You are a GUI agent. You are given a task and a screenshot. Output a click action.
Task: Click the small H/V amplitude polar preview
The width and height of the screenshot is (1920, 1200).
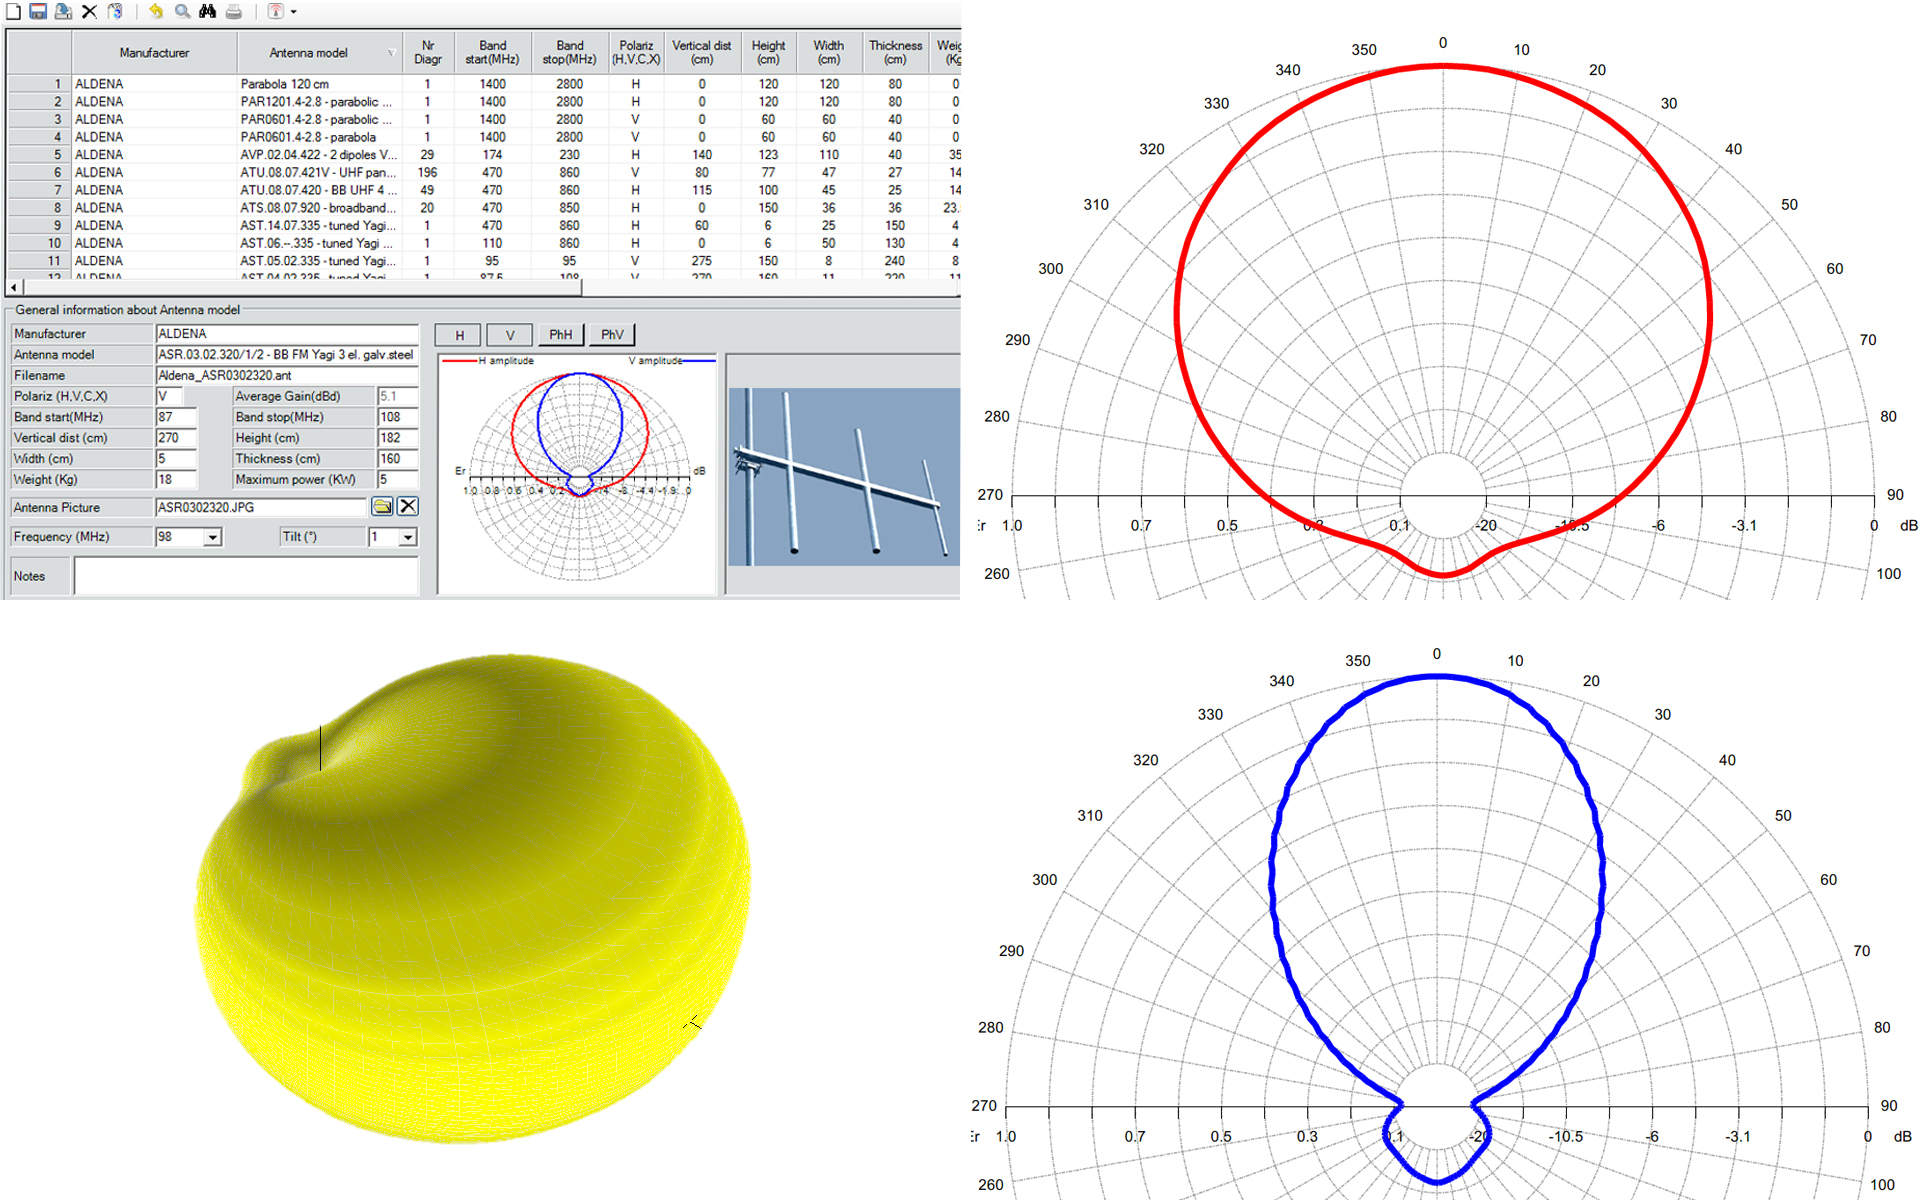click(x=579, y=474)
